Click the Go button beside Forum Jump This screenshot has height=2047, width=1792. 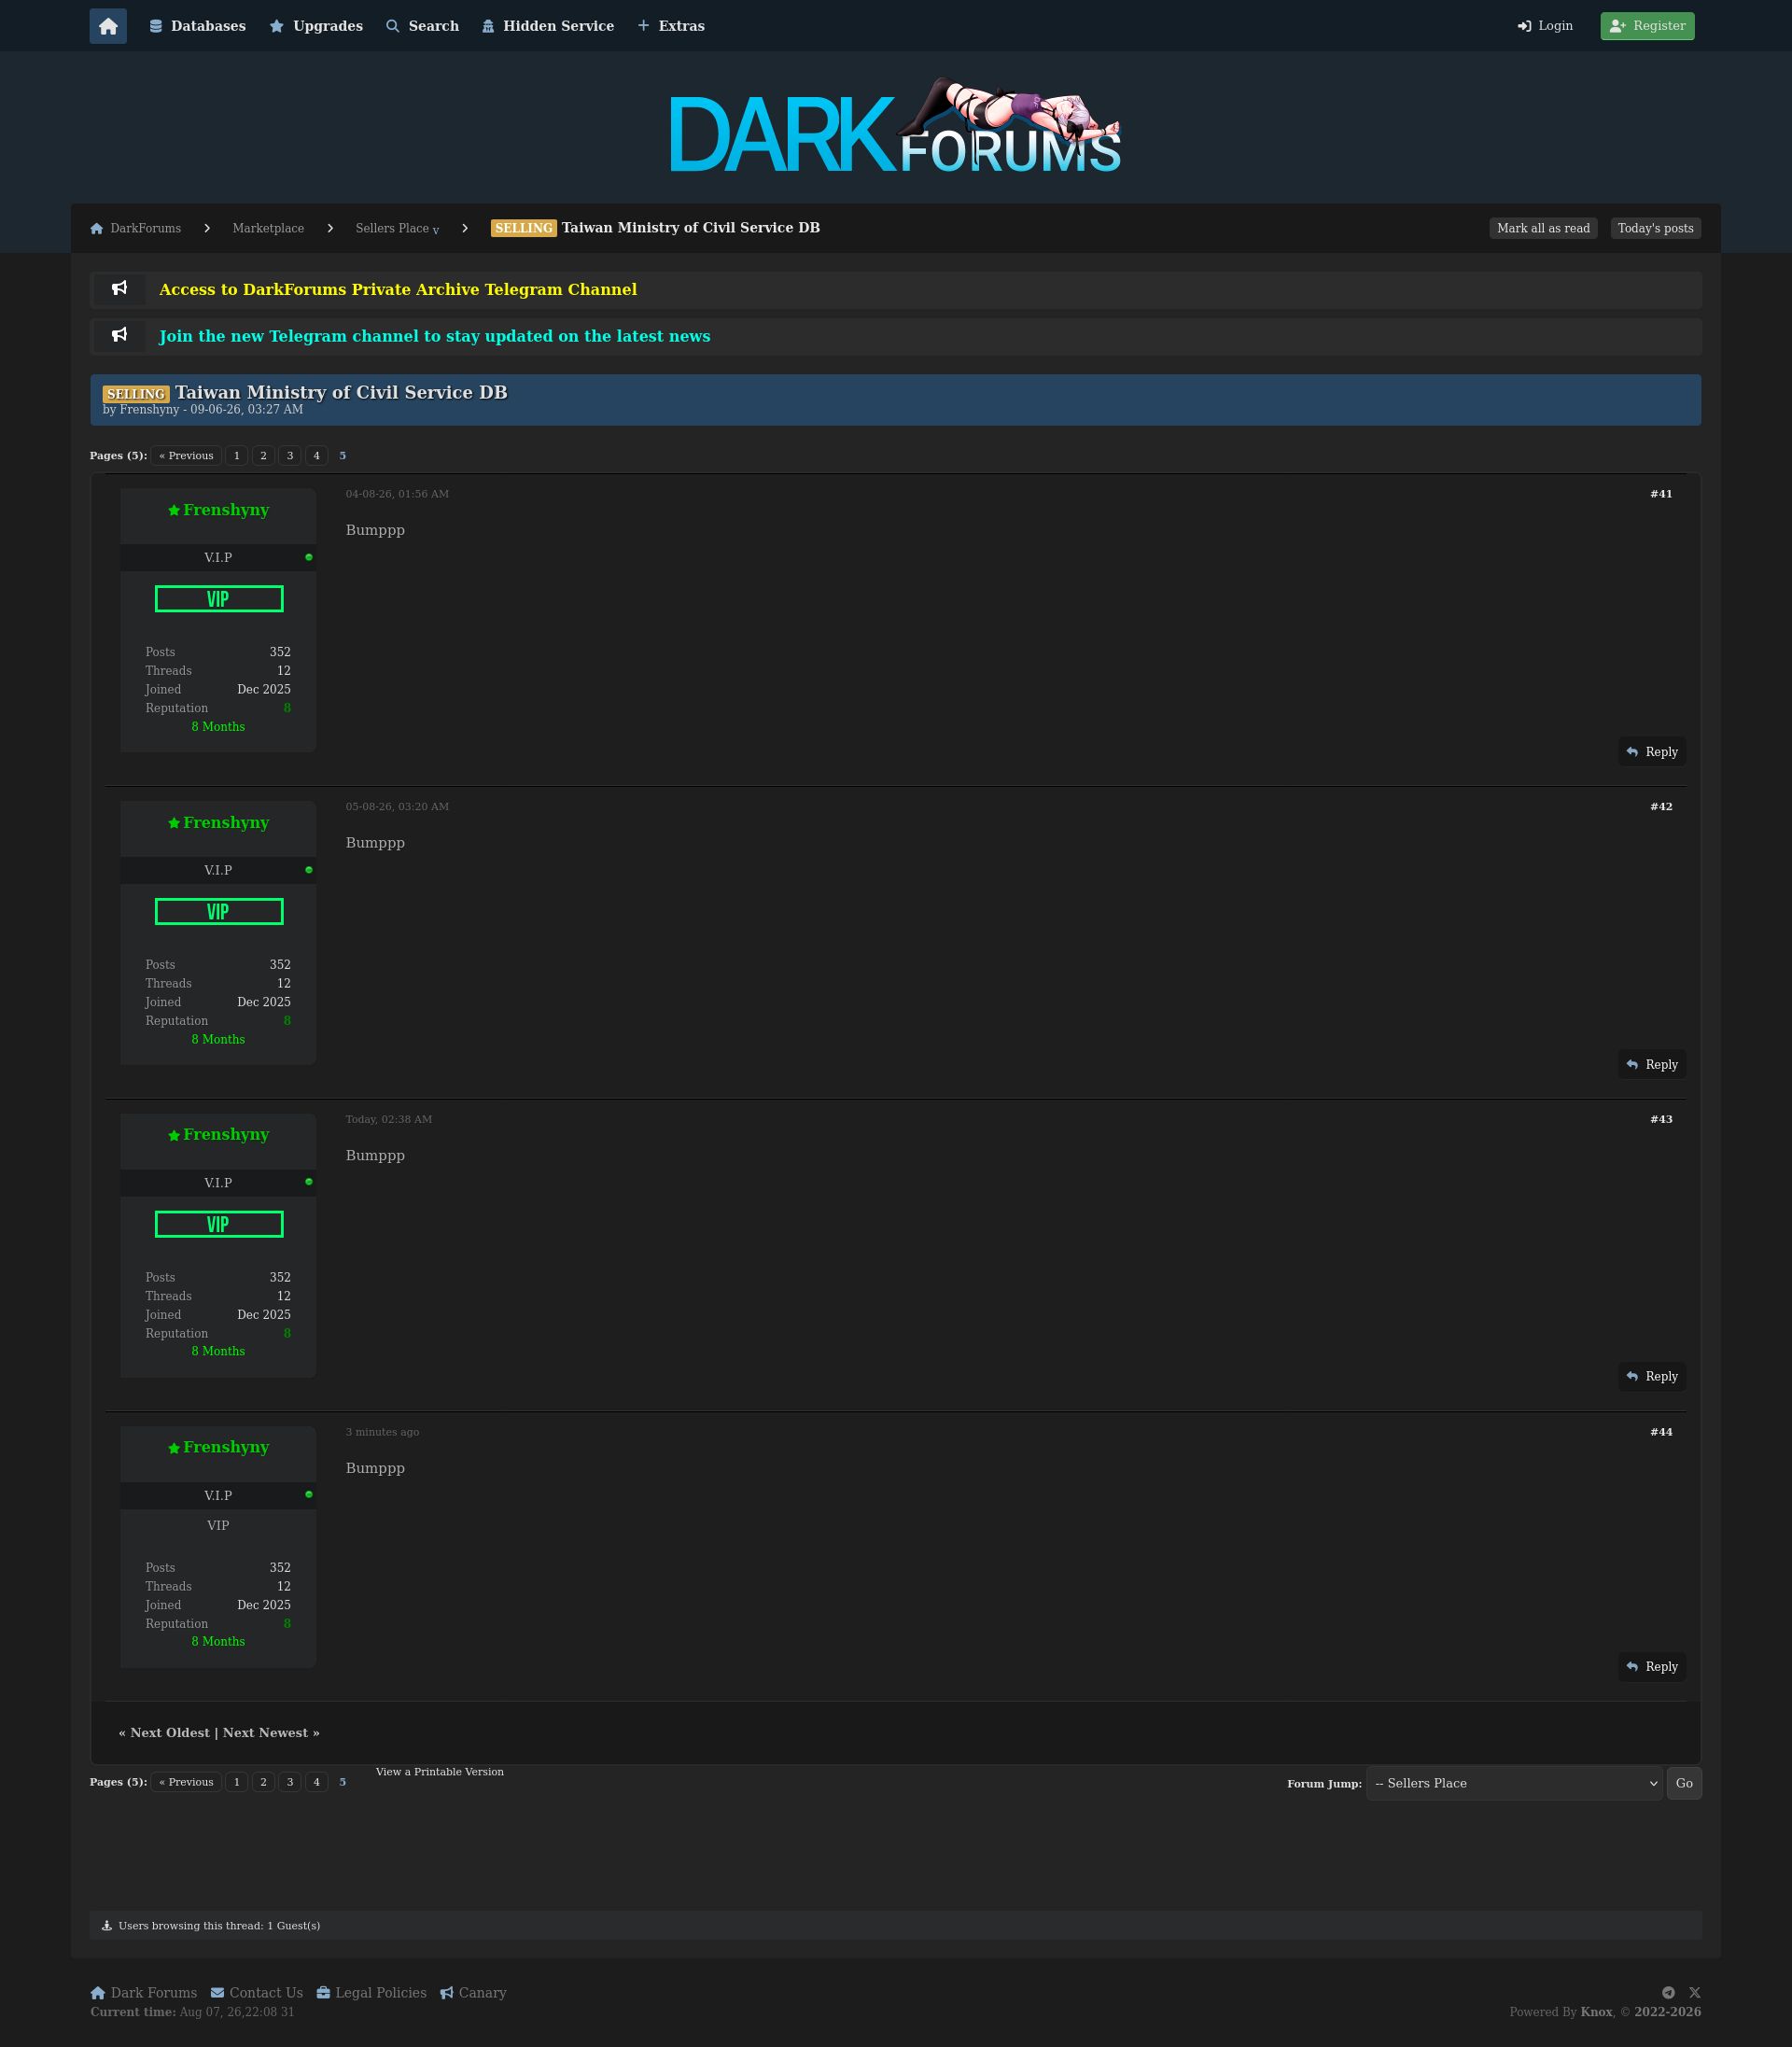click(1684, 1784)
